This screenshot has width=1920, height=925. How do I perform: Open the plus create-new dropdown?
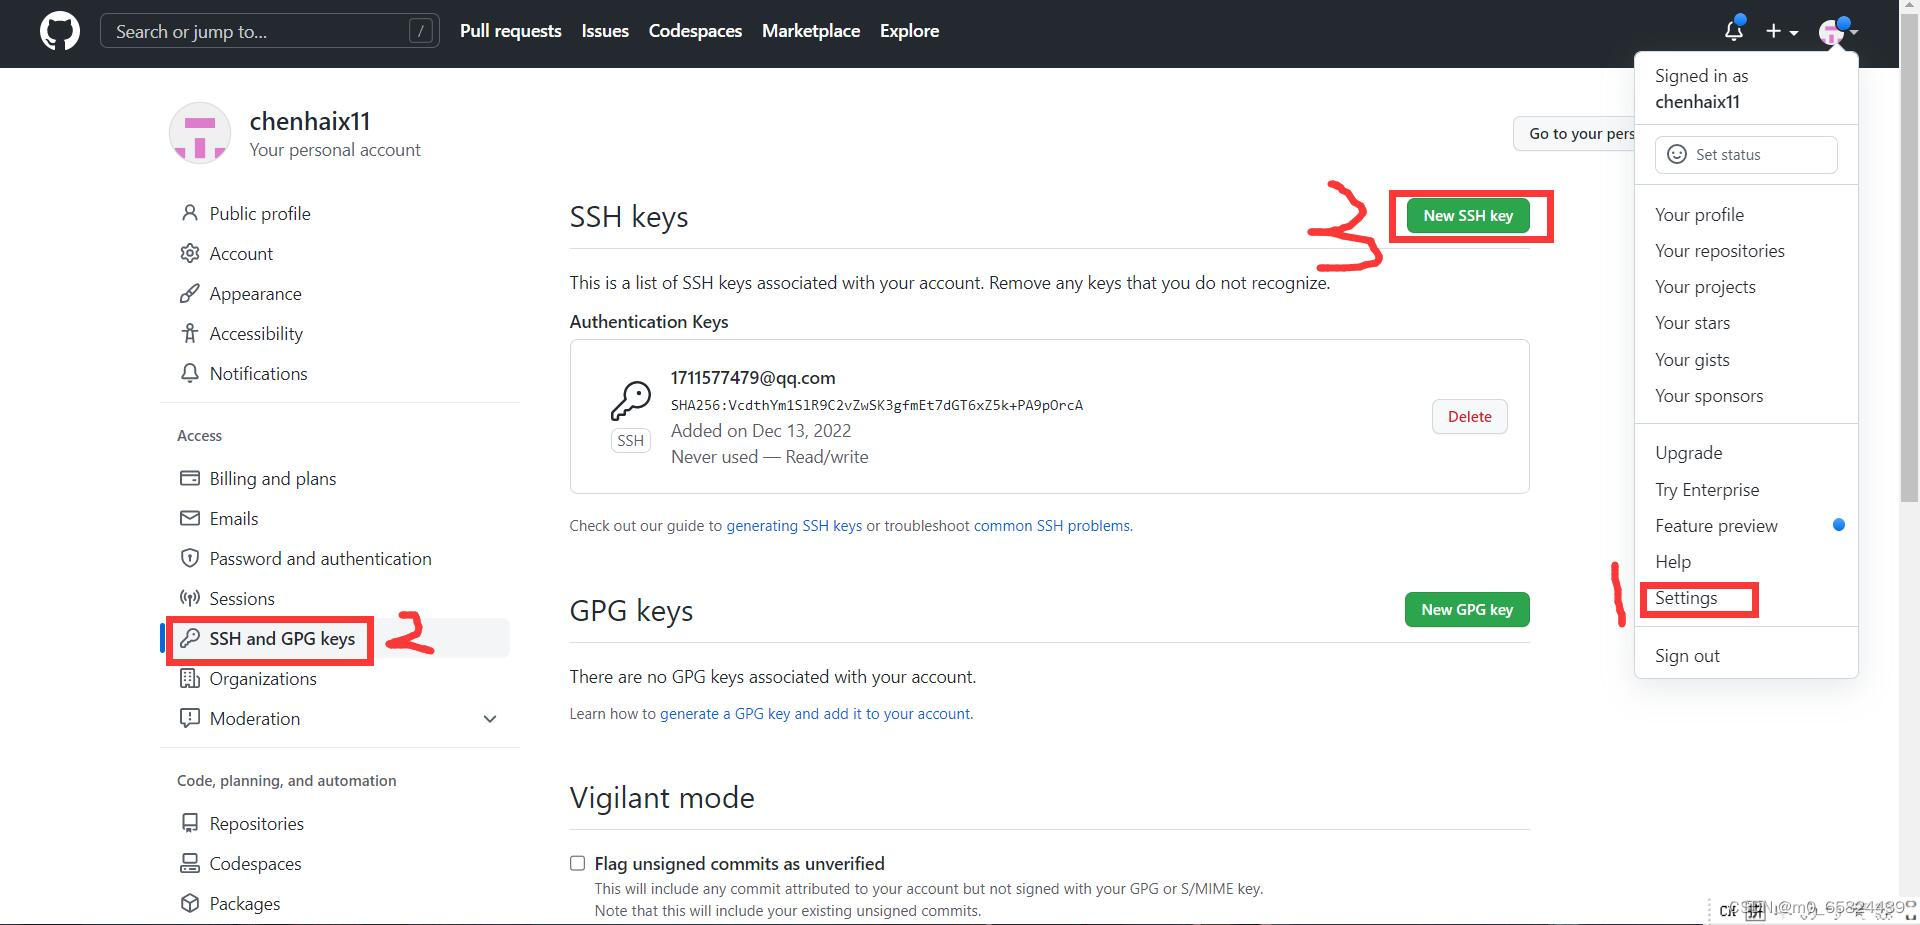pyautogui.click(x=1777, y=31)
